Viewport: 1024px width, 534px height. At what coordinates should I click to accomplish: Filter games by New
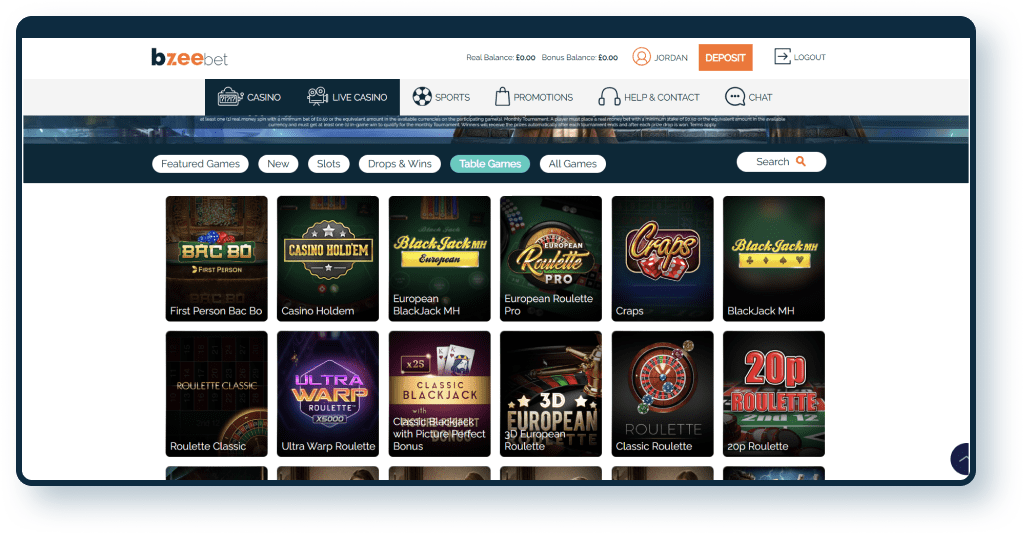(278, 164)
